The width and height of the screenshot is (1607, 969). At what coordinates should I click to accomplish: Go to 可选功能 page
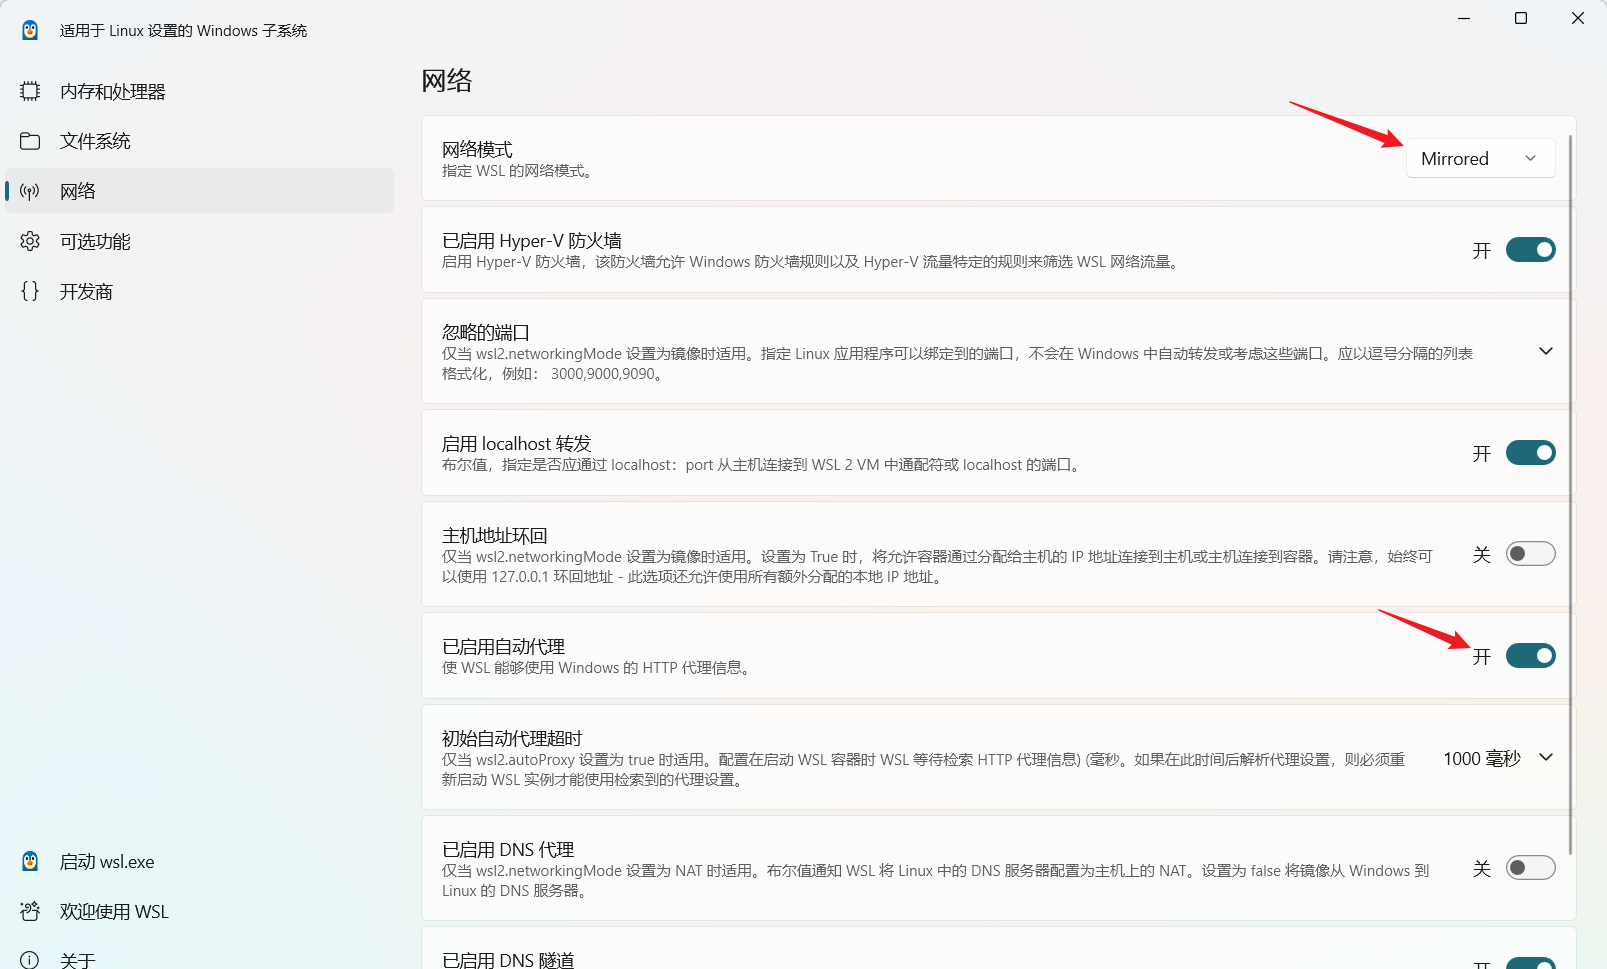click(200, 241)
